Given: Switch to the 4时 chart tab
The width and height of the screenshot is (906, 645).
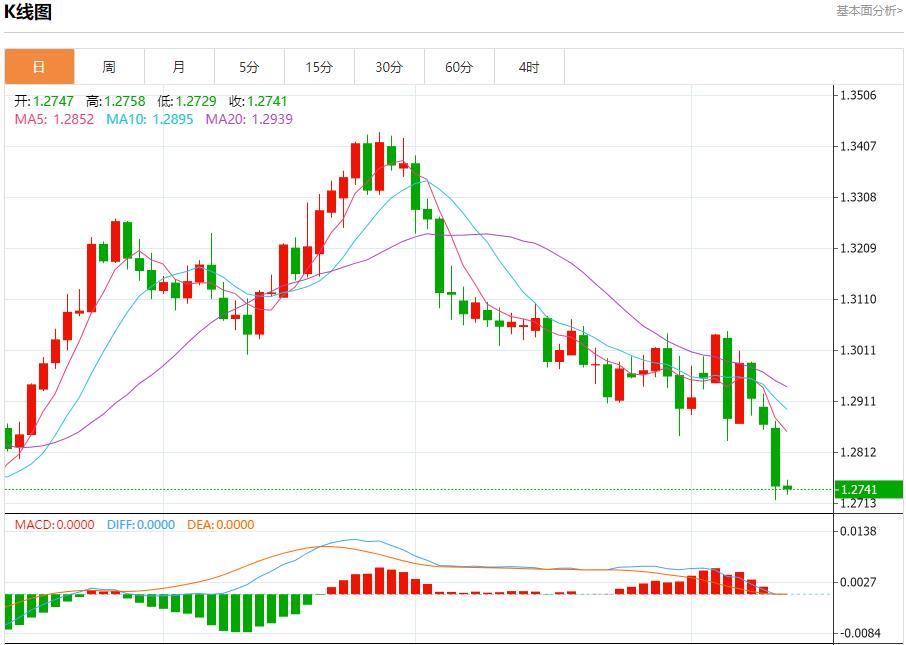Looking at the screenshot, I should coord(529,67).
